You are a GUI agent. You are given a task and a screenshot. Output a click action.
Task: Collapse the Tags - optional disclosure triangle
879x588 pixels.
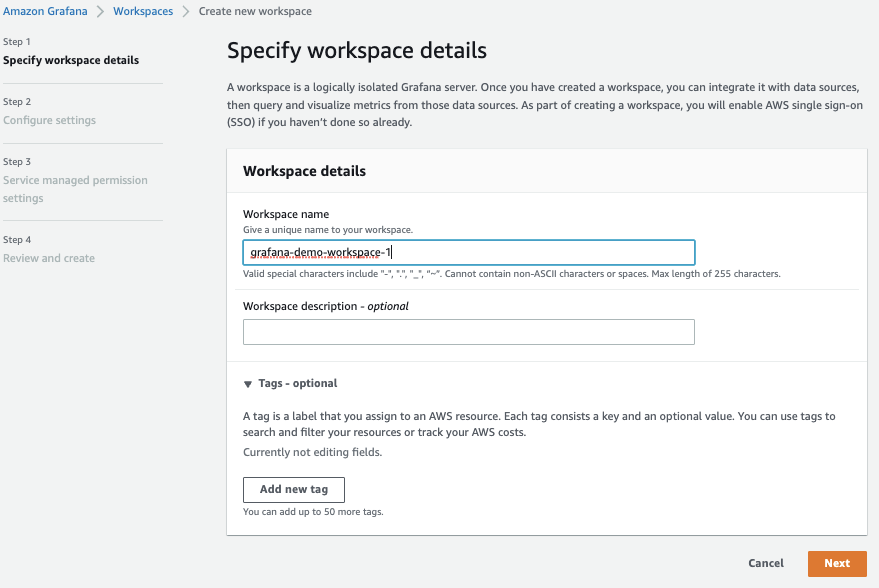click(248, 384)
